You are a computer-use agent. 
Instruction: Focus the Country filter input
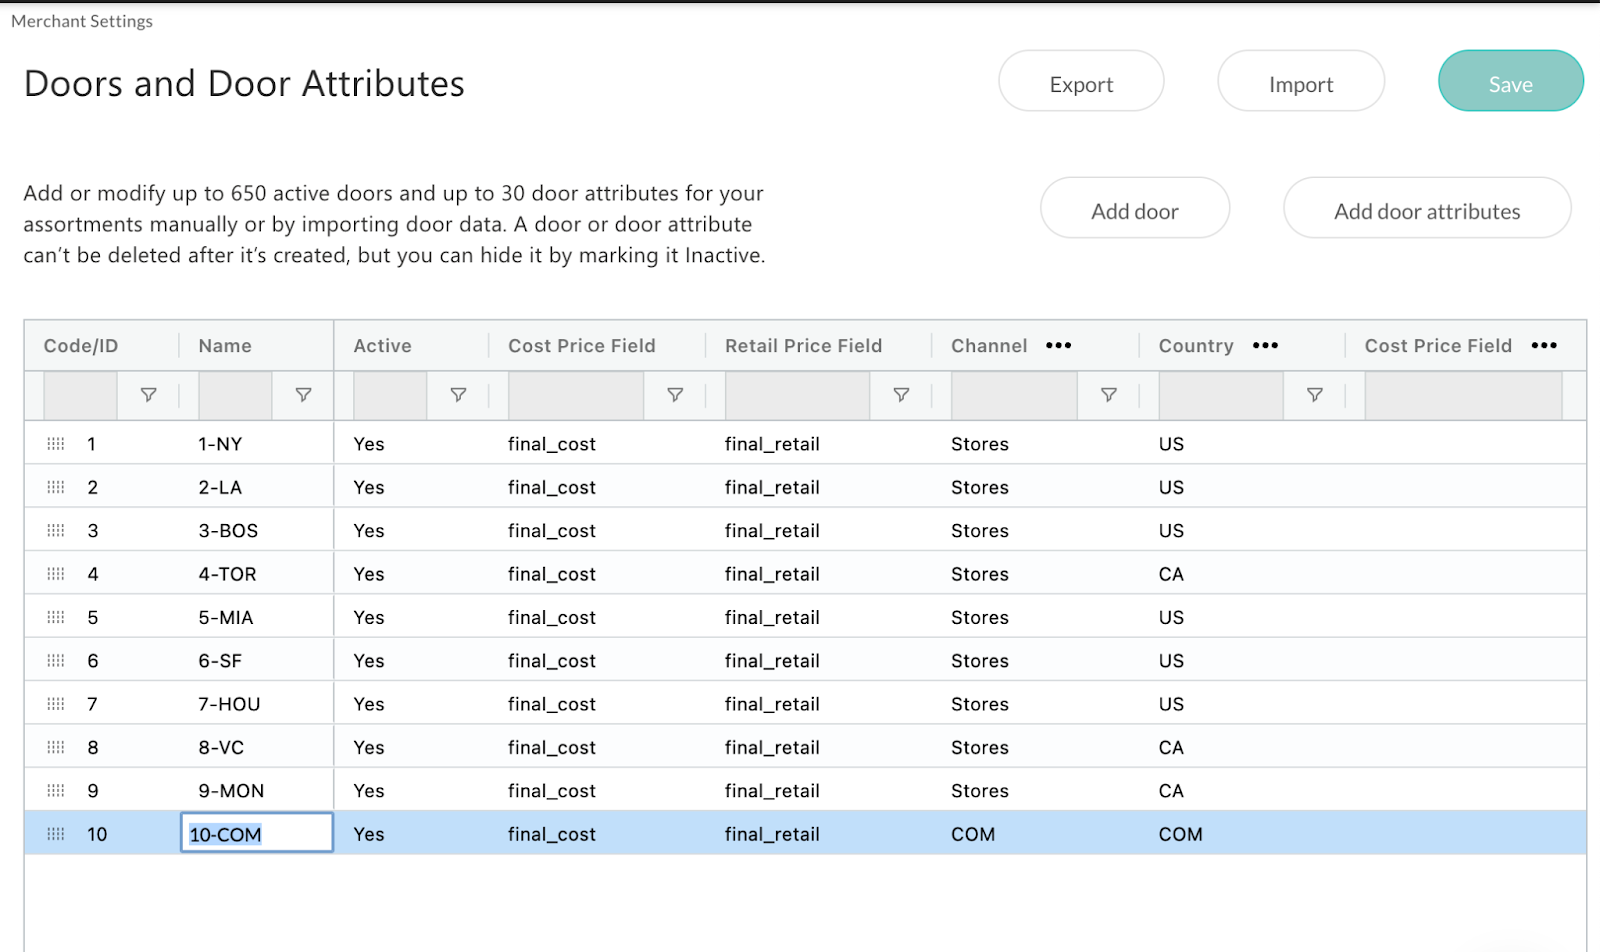(x=1221, y=395)
